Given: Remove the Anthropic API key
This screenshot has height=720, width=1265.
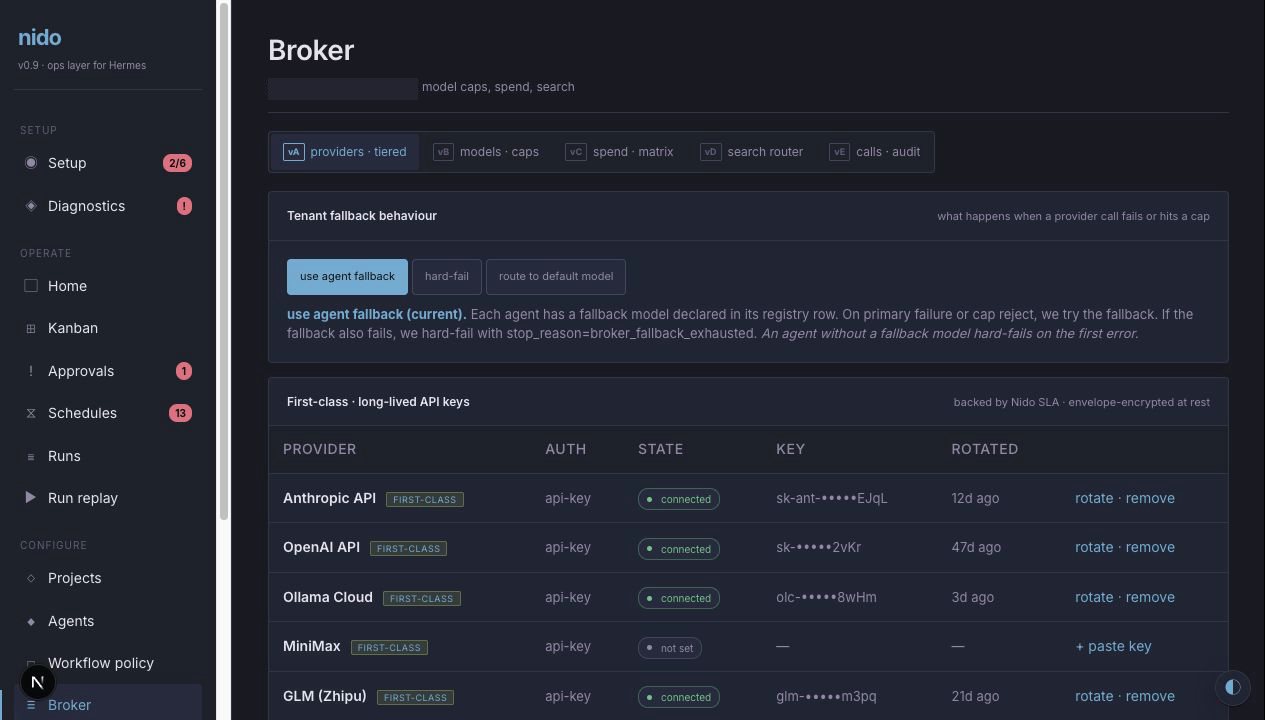Looking at the screenshot, I should pos(1150,498).
